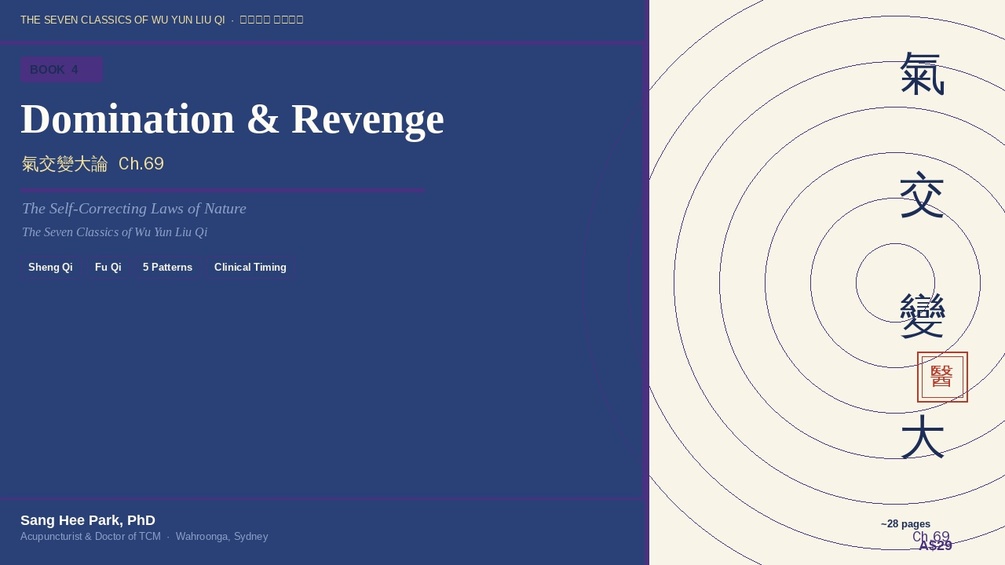Click The Self-Correcting Laws of Nature tagline
This screenshot has width=1005, height=565.
pos(134,208)
